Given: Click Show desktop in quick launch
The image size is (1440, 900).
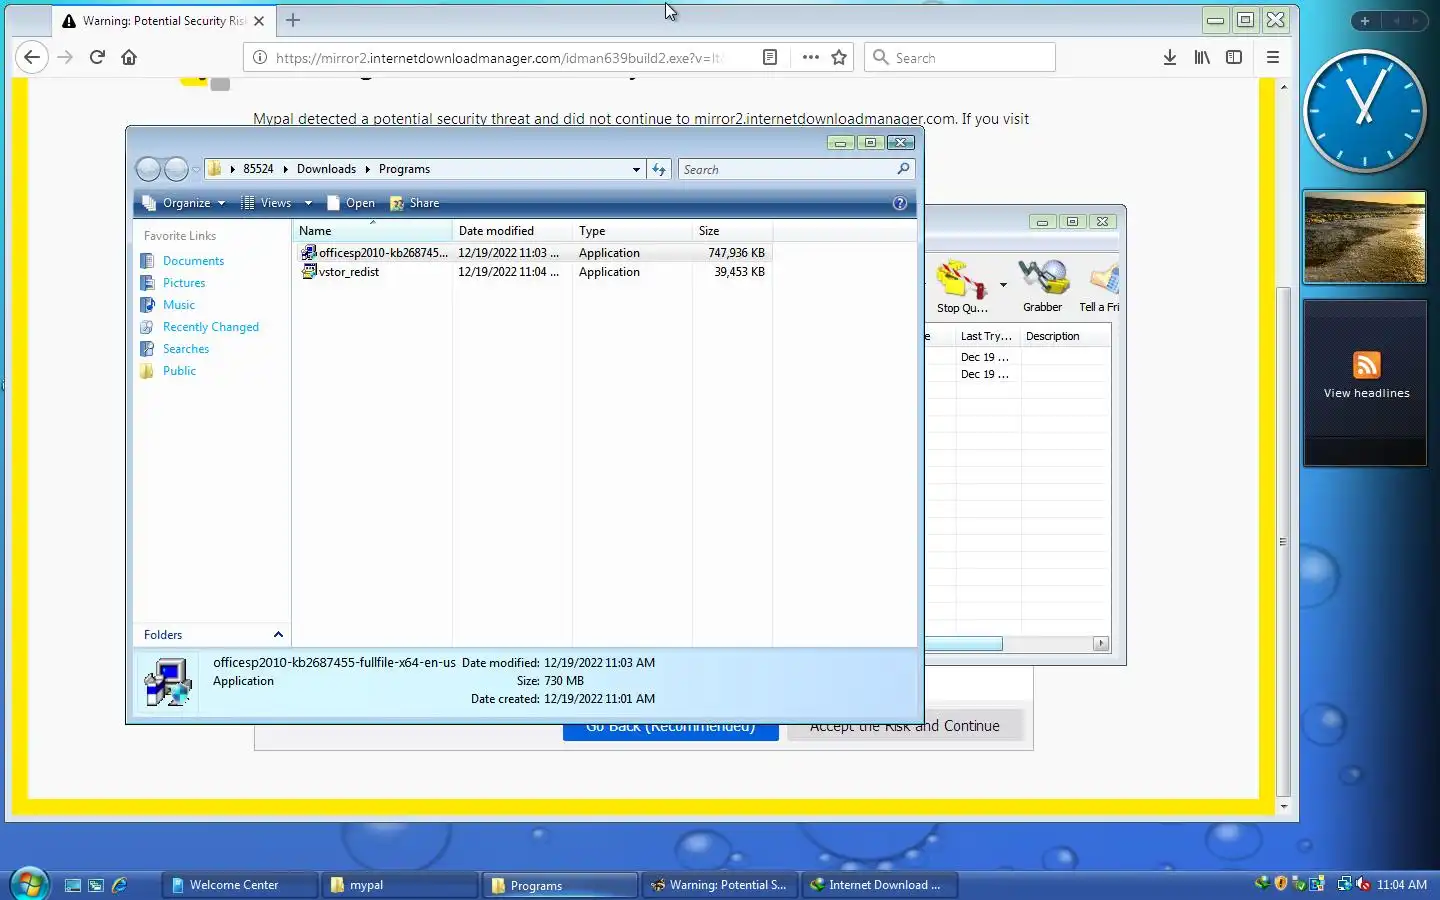Looking at the screenshot, I should point(72,885).
